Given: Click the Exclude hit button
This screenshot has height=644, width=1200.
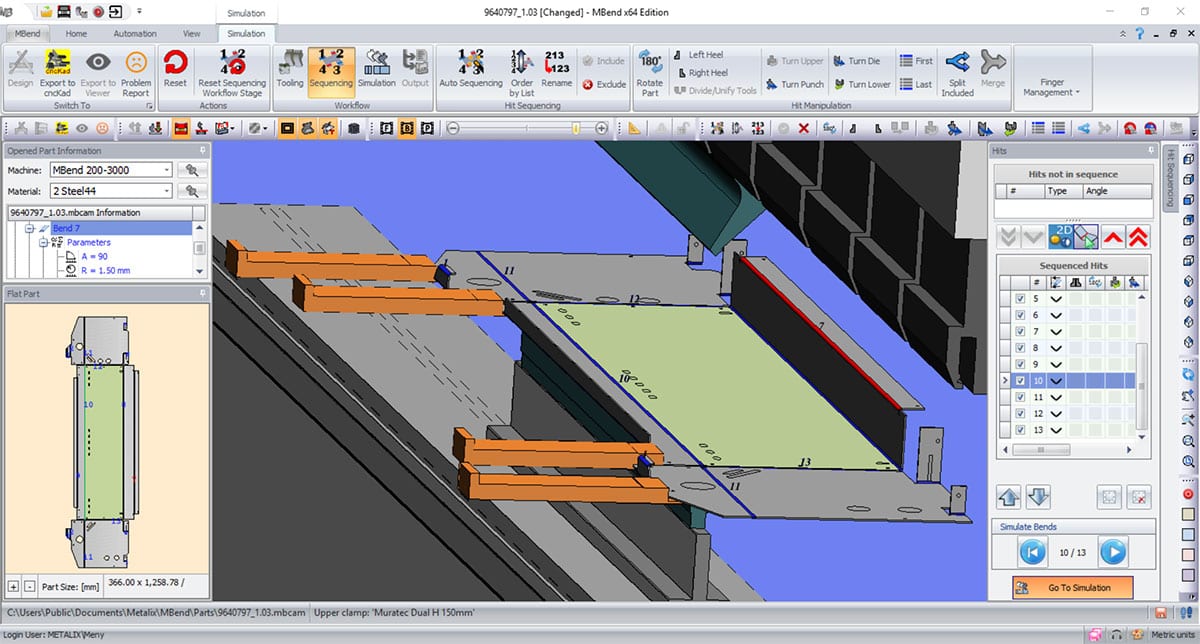Looking at the screenshot, I should pos(604,85).
